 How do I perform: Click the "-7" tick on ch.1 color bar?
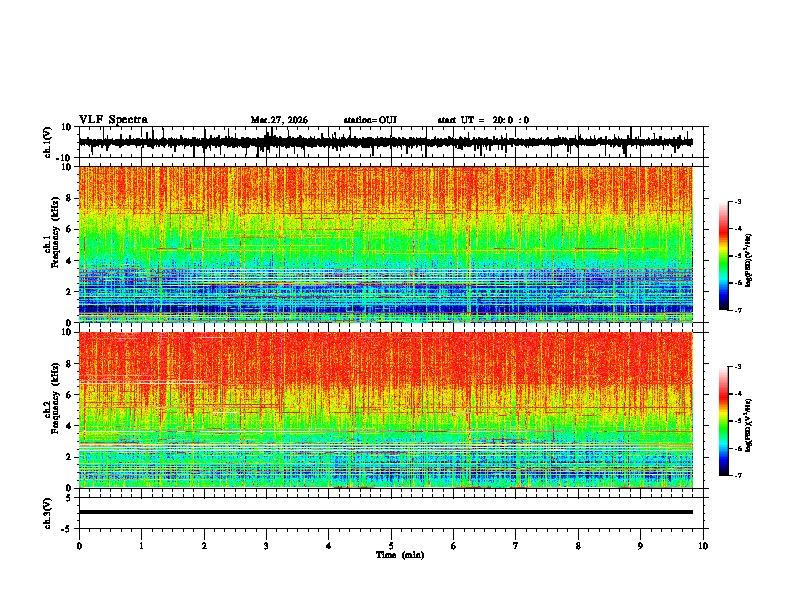(x=738, y=310)
